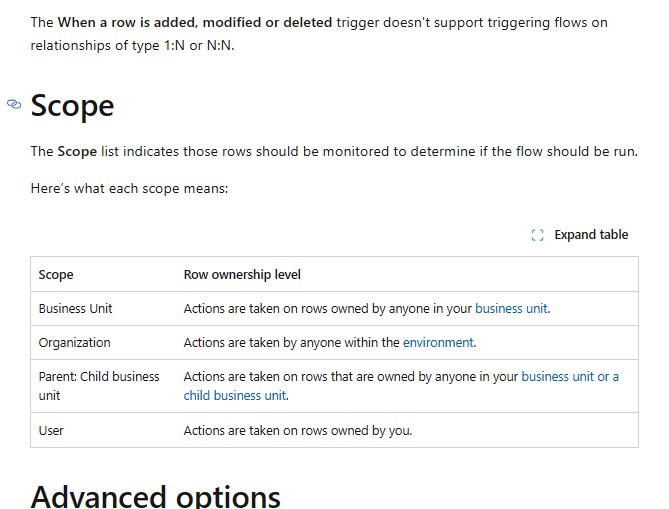The image size is (669, 509).
Task: Click the Scope section heading
Action: coord(73,105)
